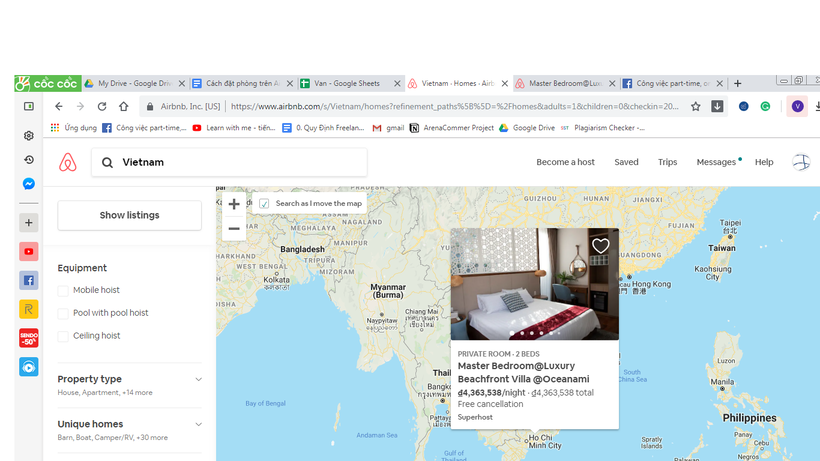This screenshot has width=820, height=461.
Task: Open Sendo shortcut in the sidebar
Action: pyautogui.click(x=29, y=338)
